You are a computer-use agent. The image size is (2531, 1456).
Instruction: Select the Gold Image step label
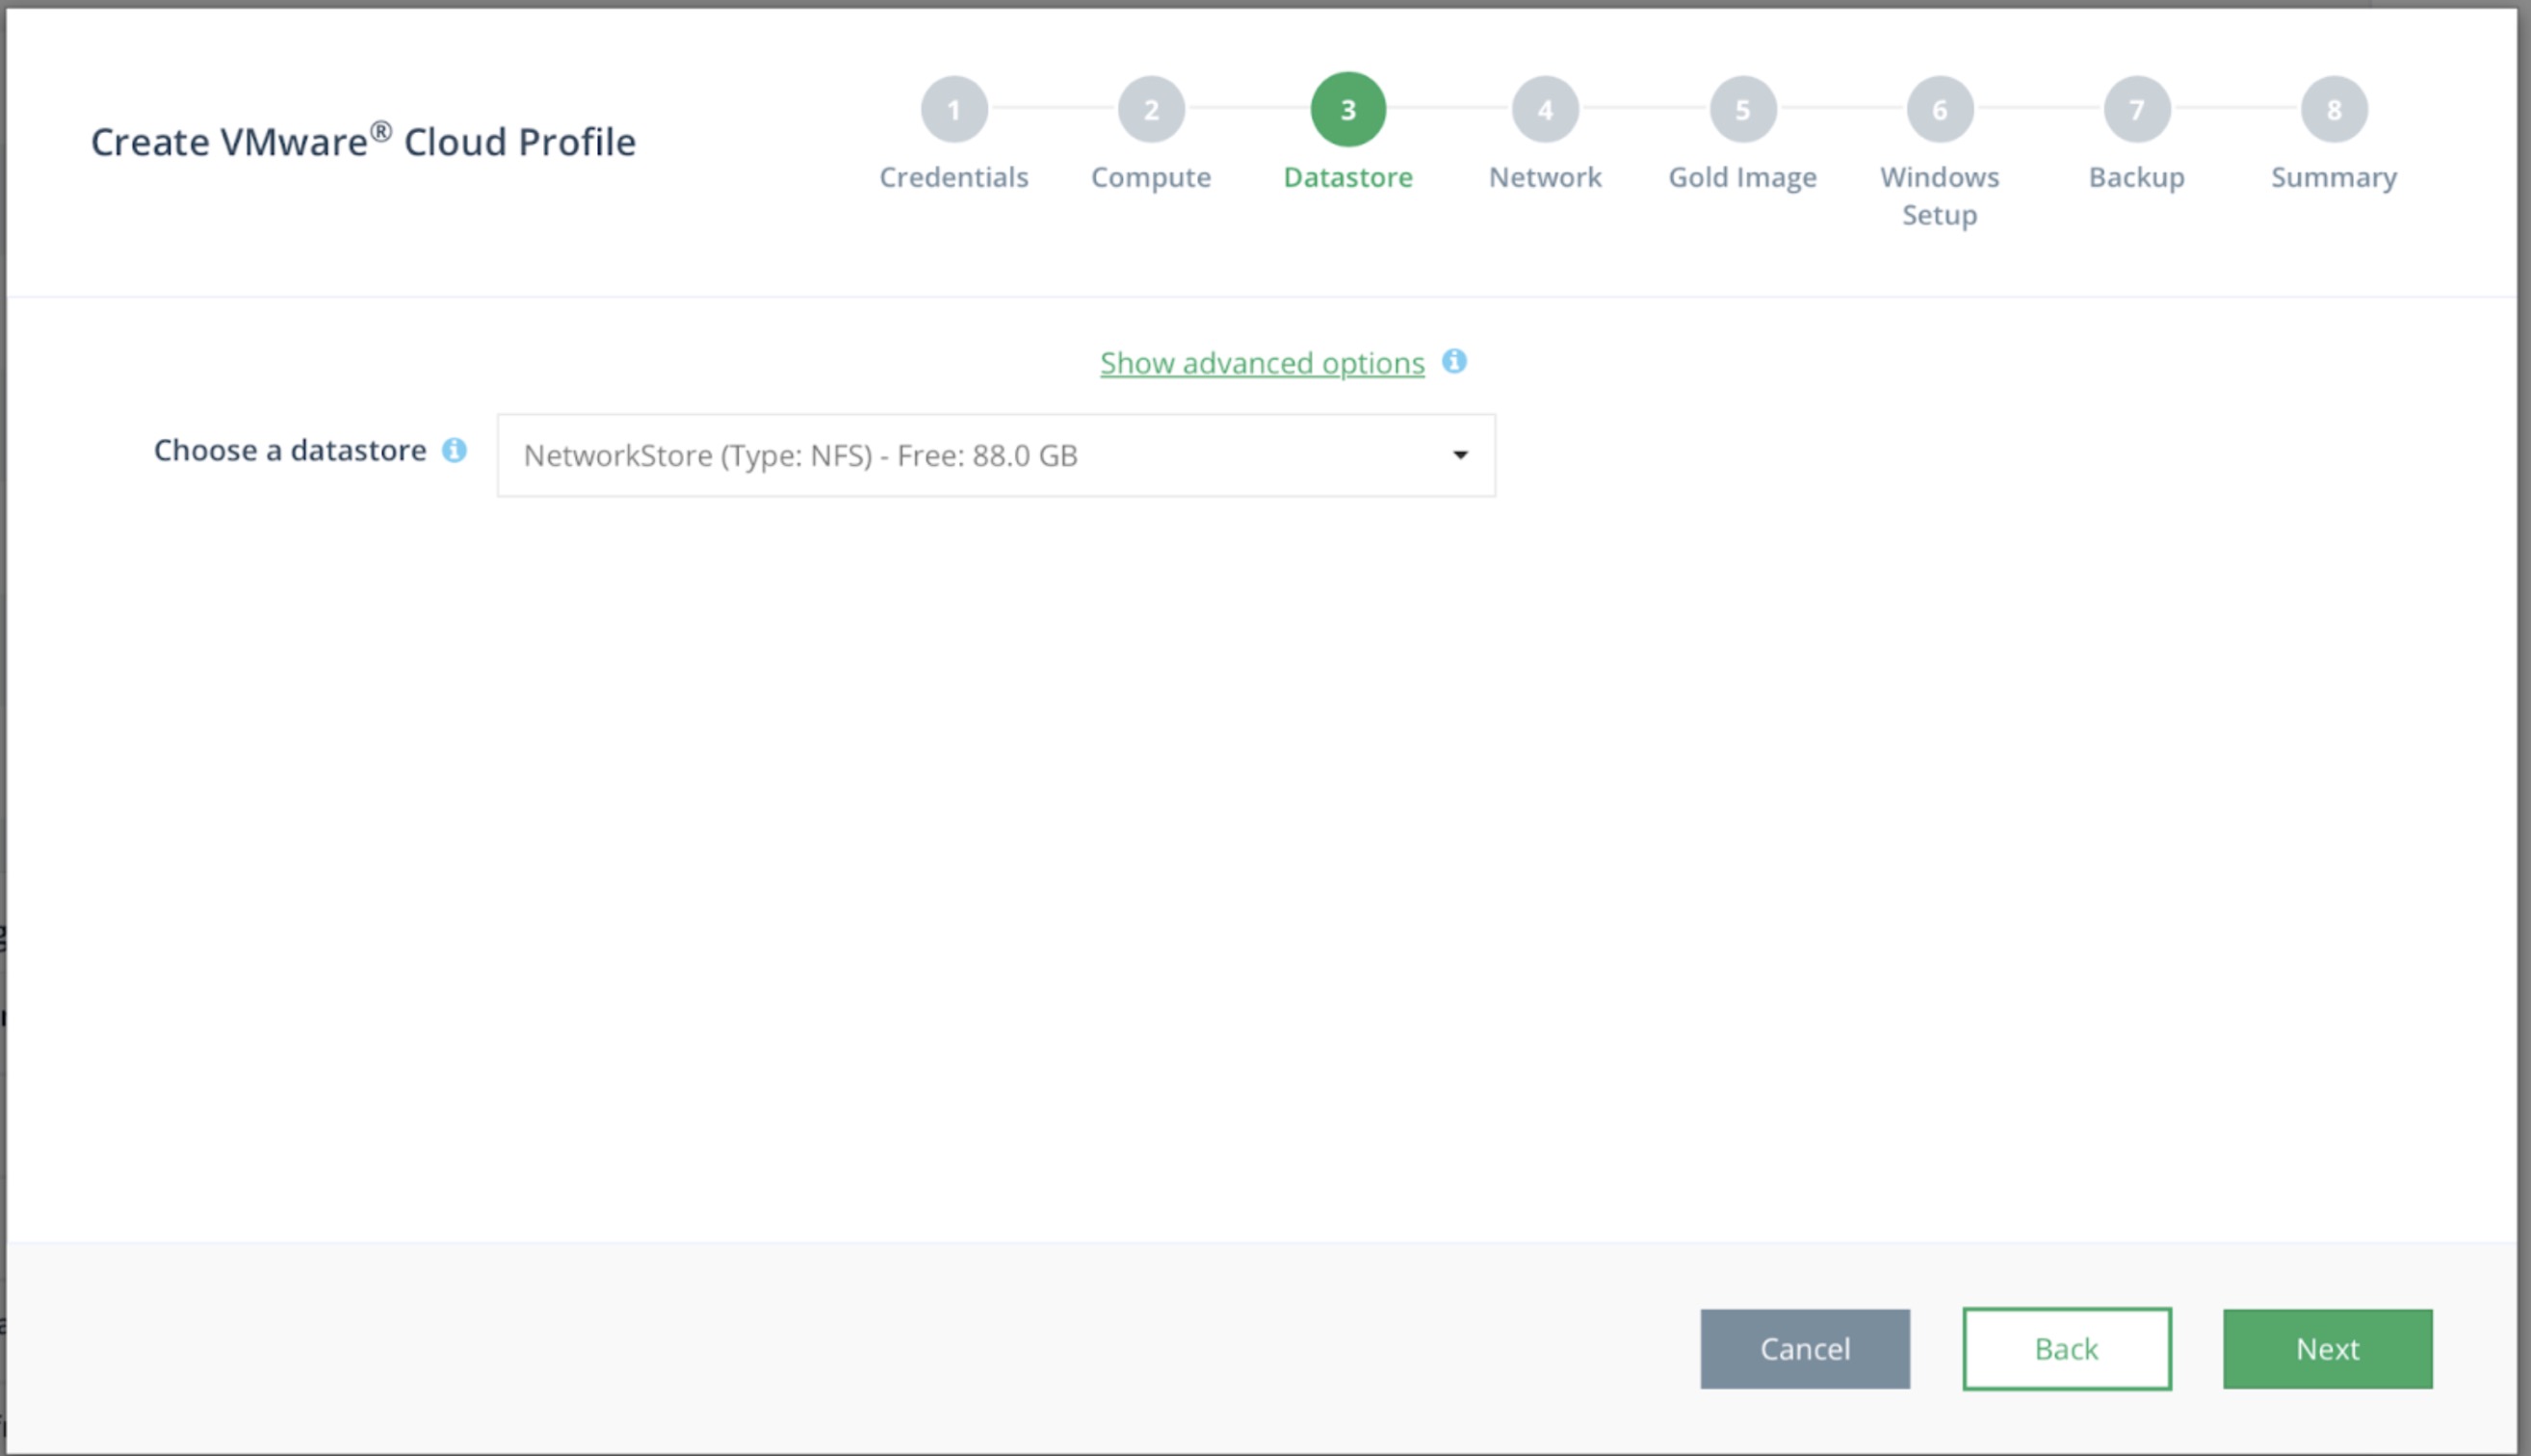(x=1742, y=177)
